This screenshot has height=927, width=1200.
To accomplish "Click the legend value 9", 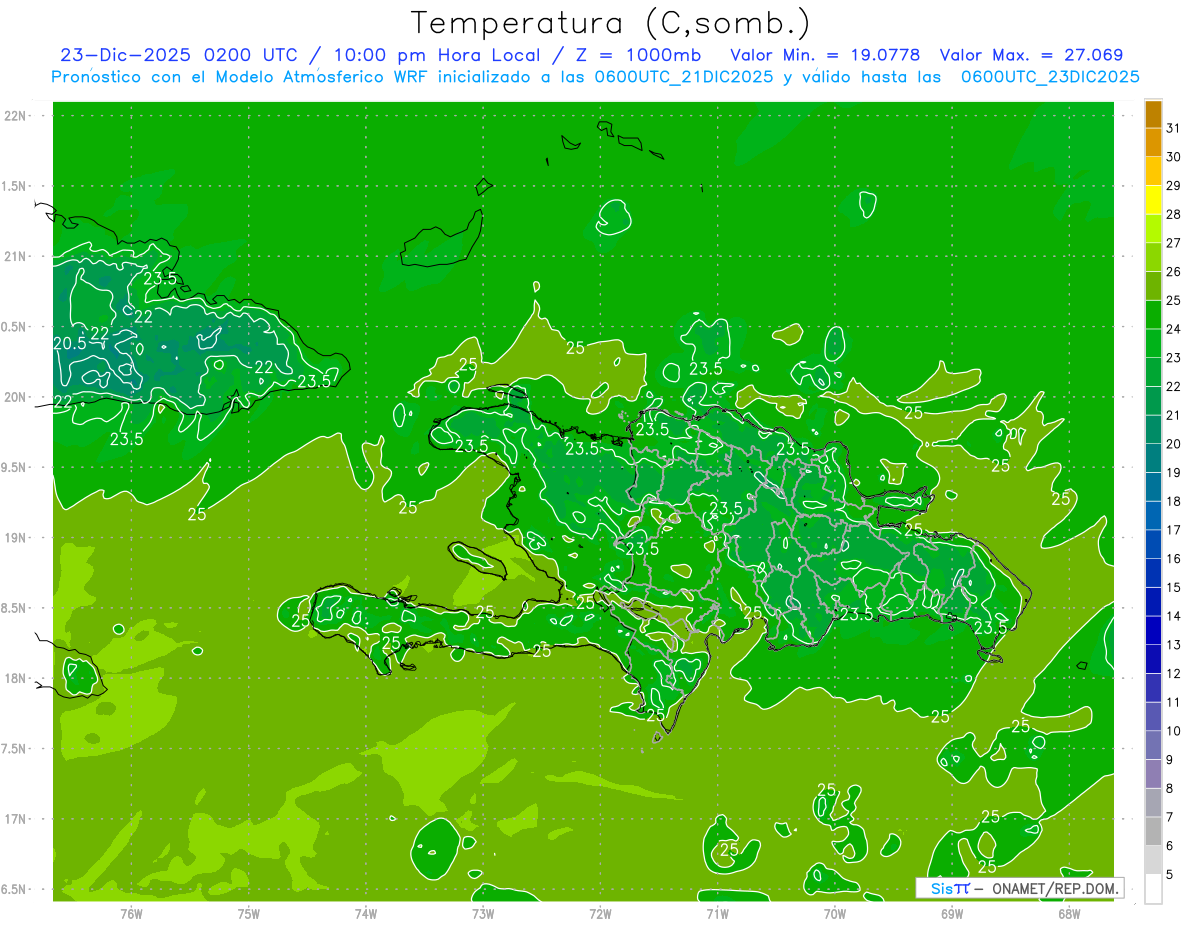I will [1170, 760].
